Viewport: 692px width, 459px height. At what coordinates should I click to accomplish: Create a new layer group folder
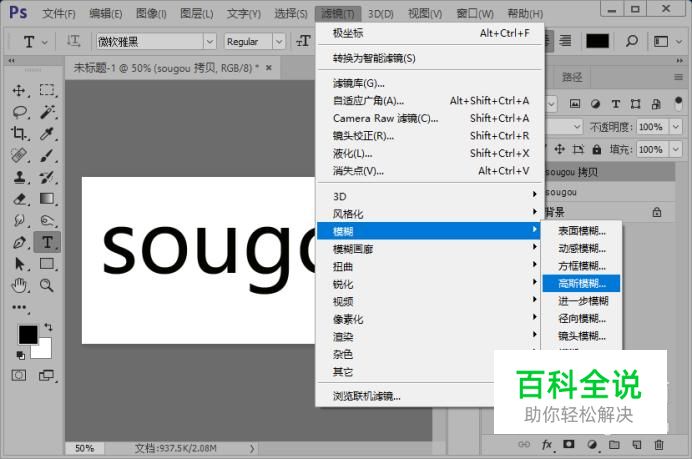(614, 444)
